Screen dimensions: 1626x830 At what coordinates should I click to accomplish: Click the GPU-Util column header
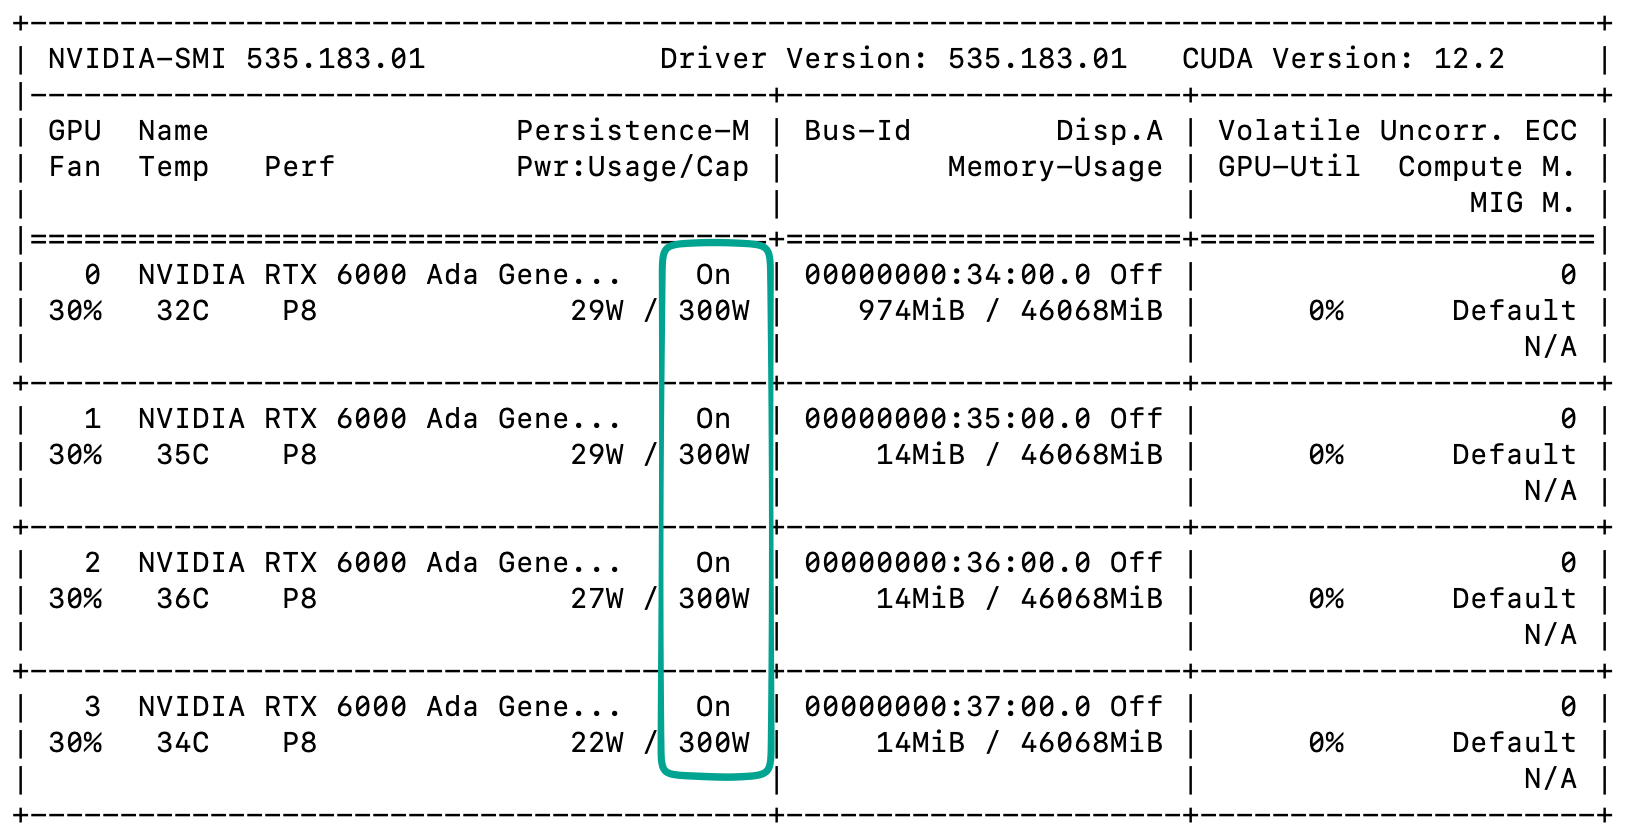pos(1288,167)
